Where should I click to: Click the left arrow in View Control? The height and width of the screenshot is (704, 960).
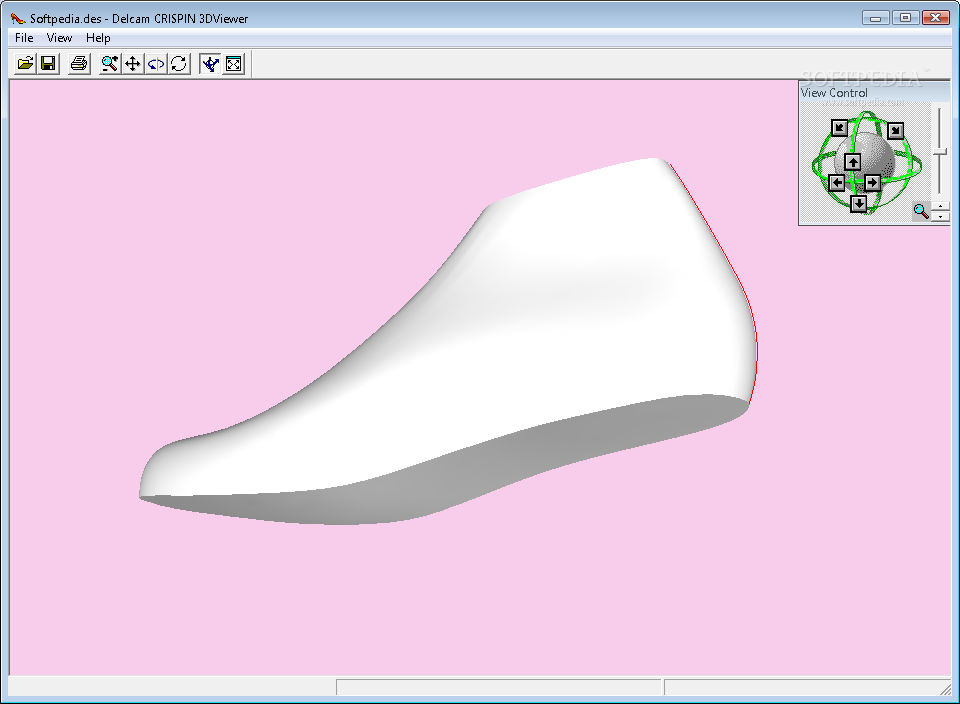click(836, 182)
